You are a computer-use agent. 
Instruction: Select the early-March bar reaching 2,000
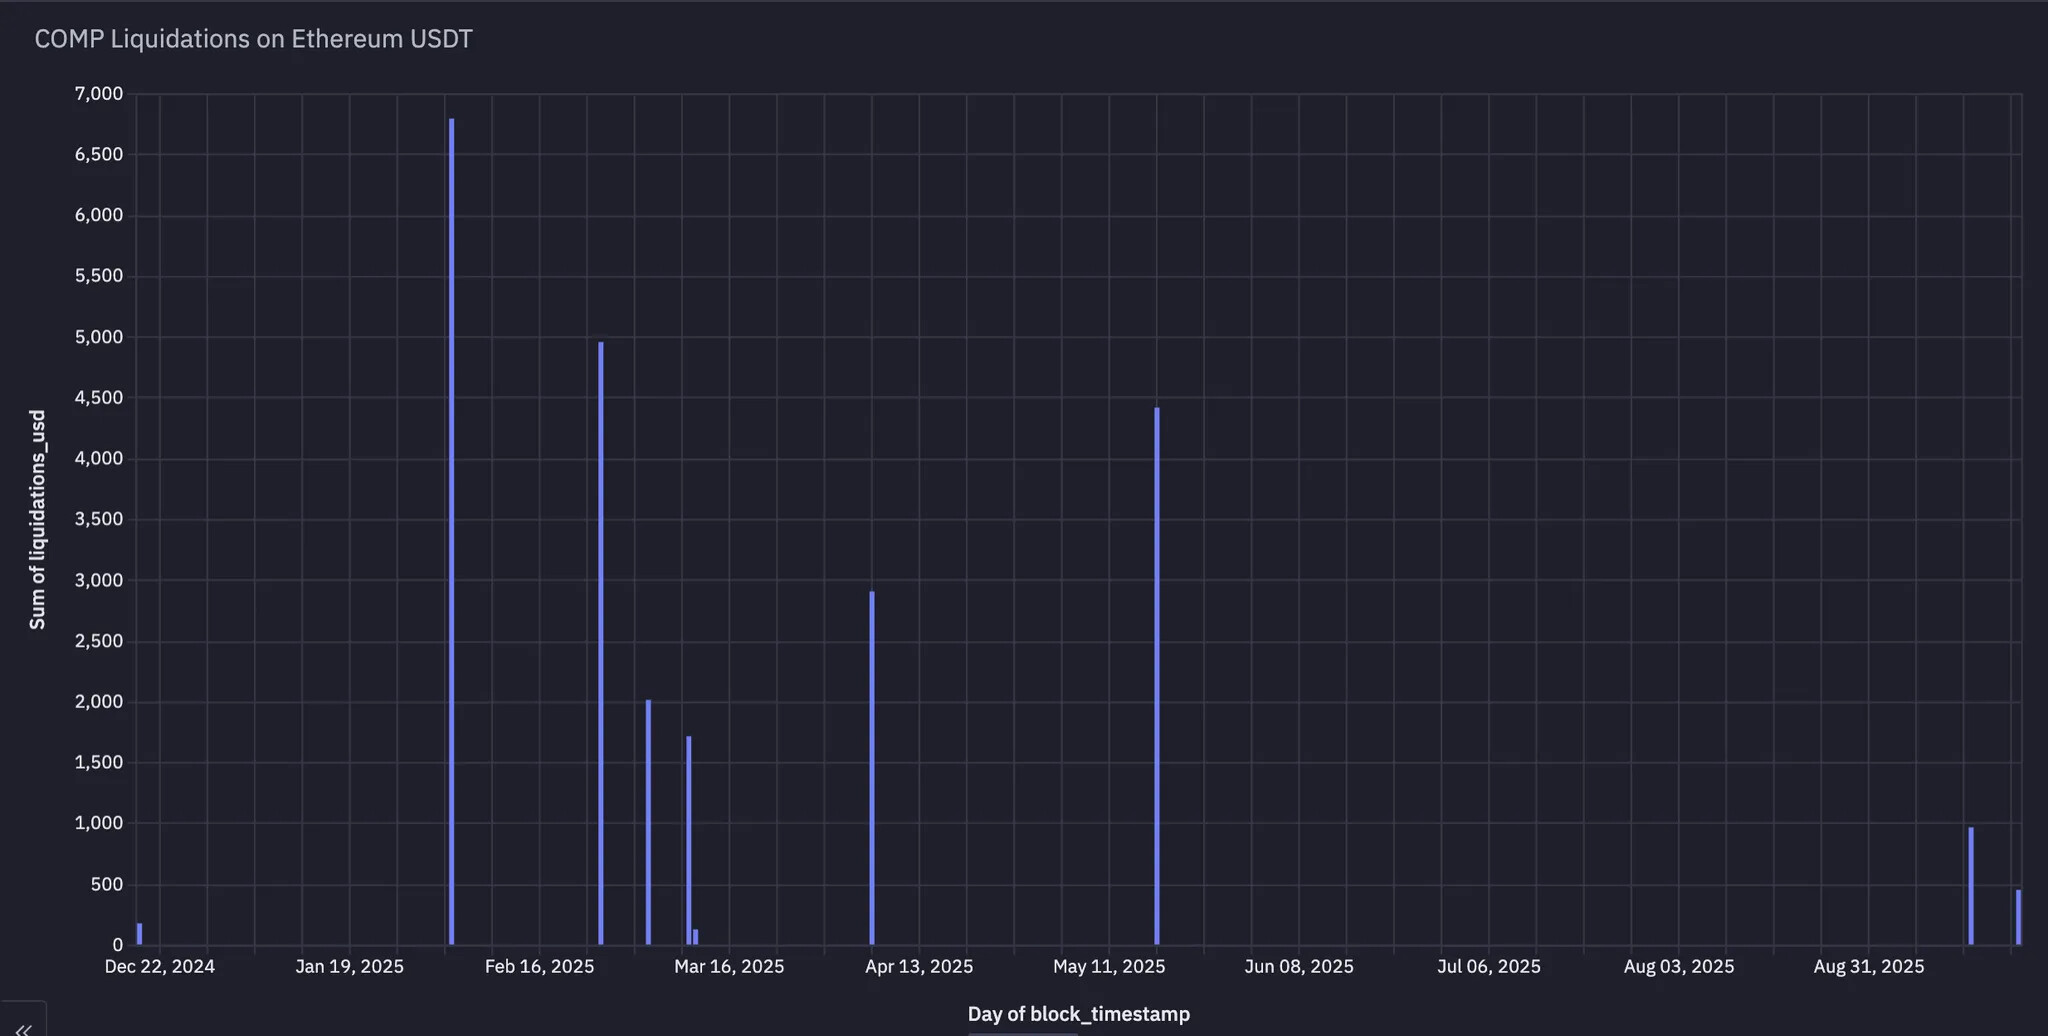tap(648, 822)
